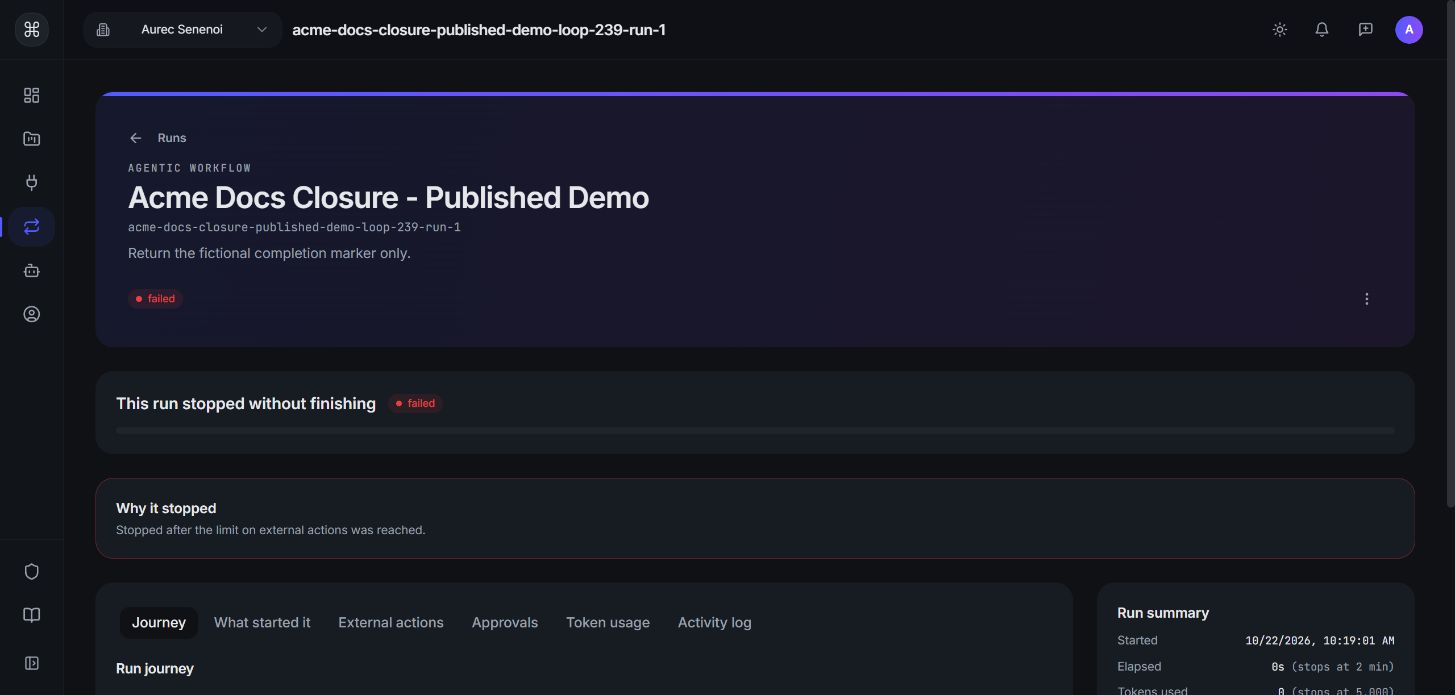
Task: Click the started time "10/22/2026, 10:19:01 AM"
Action: pos(1320,640)
